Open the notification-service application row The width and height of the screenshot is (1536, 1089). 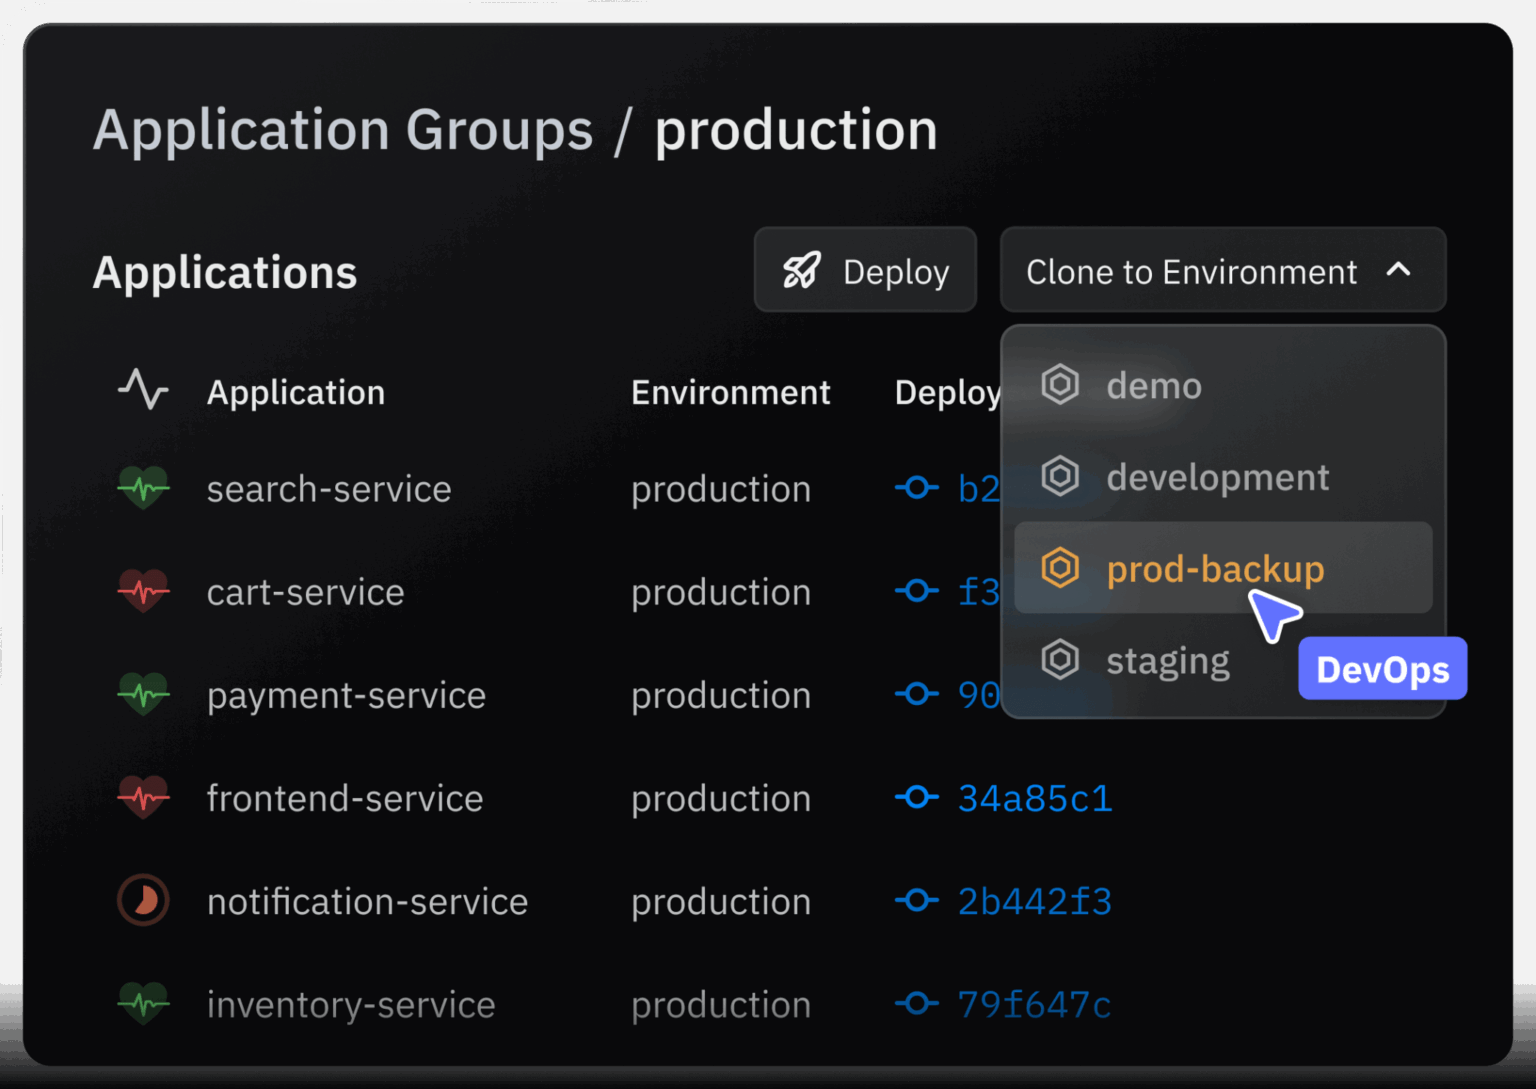(367, 901)
